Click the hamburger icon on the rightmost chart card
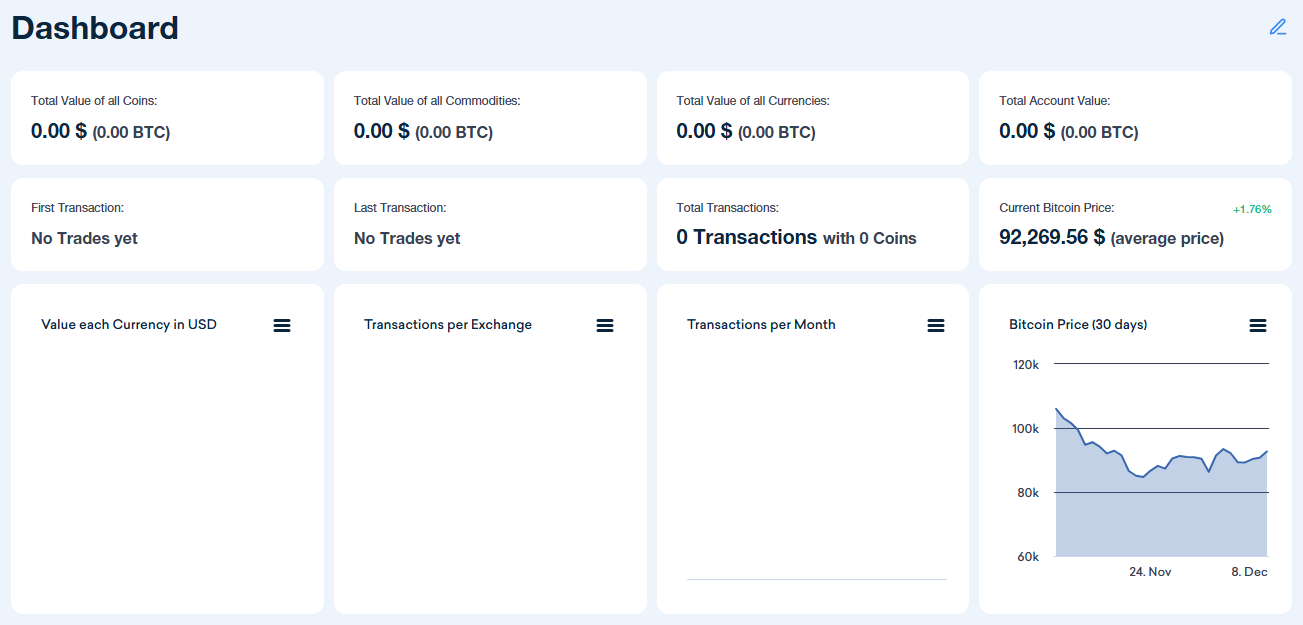 (x=1258, y=324)
